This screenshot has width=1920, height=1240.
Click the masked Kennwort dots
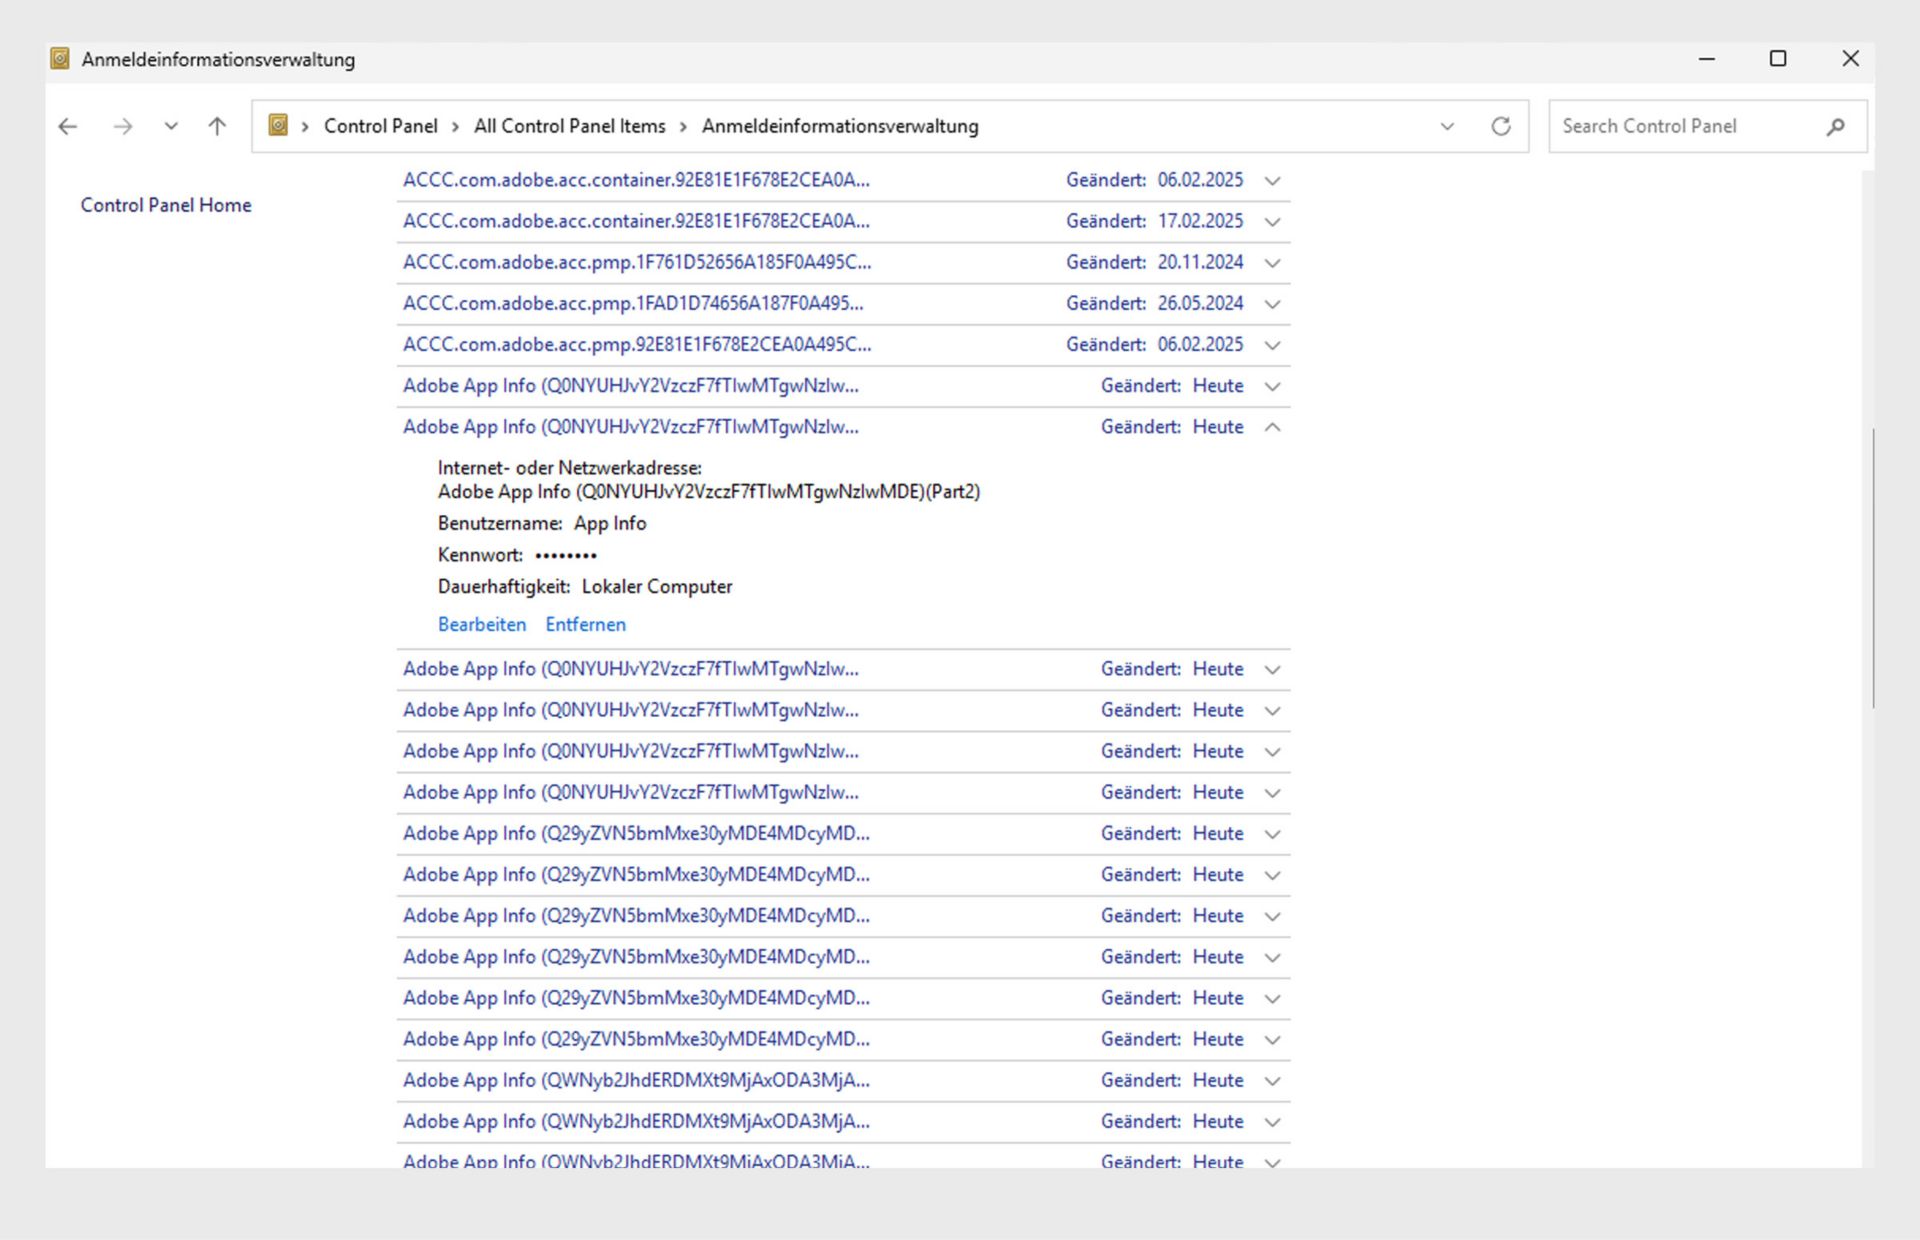[566, 555]
